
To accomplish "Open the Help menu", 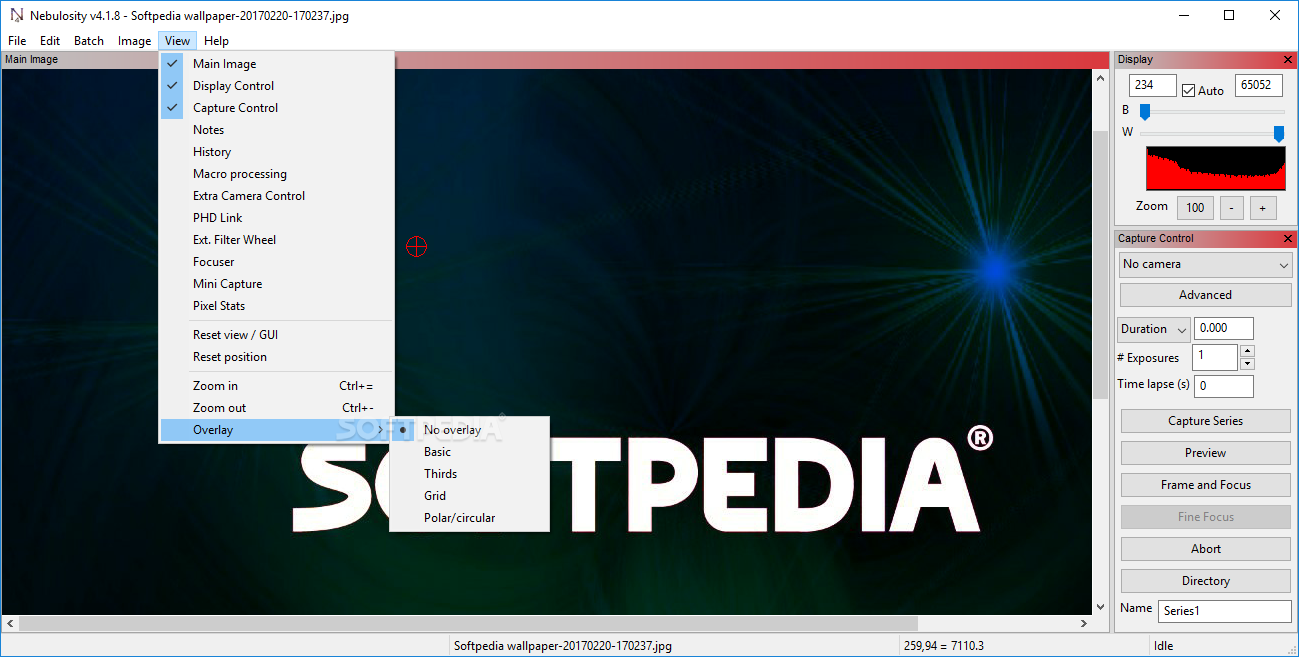I will click(216, 41).
